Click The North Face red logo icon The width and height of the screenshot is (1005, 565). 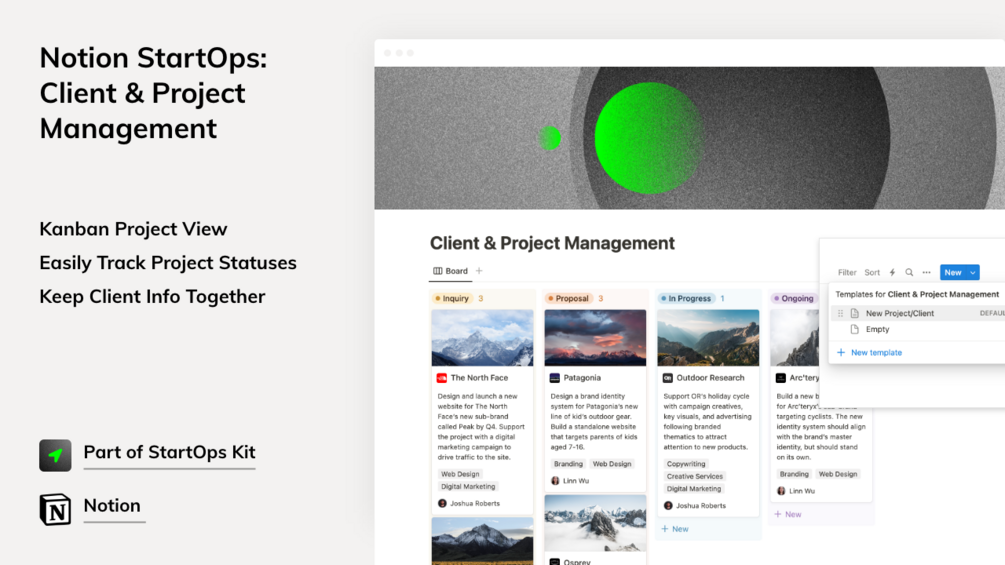coord(442,378)
